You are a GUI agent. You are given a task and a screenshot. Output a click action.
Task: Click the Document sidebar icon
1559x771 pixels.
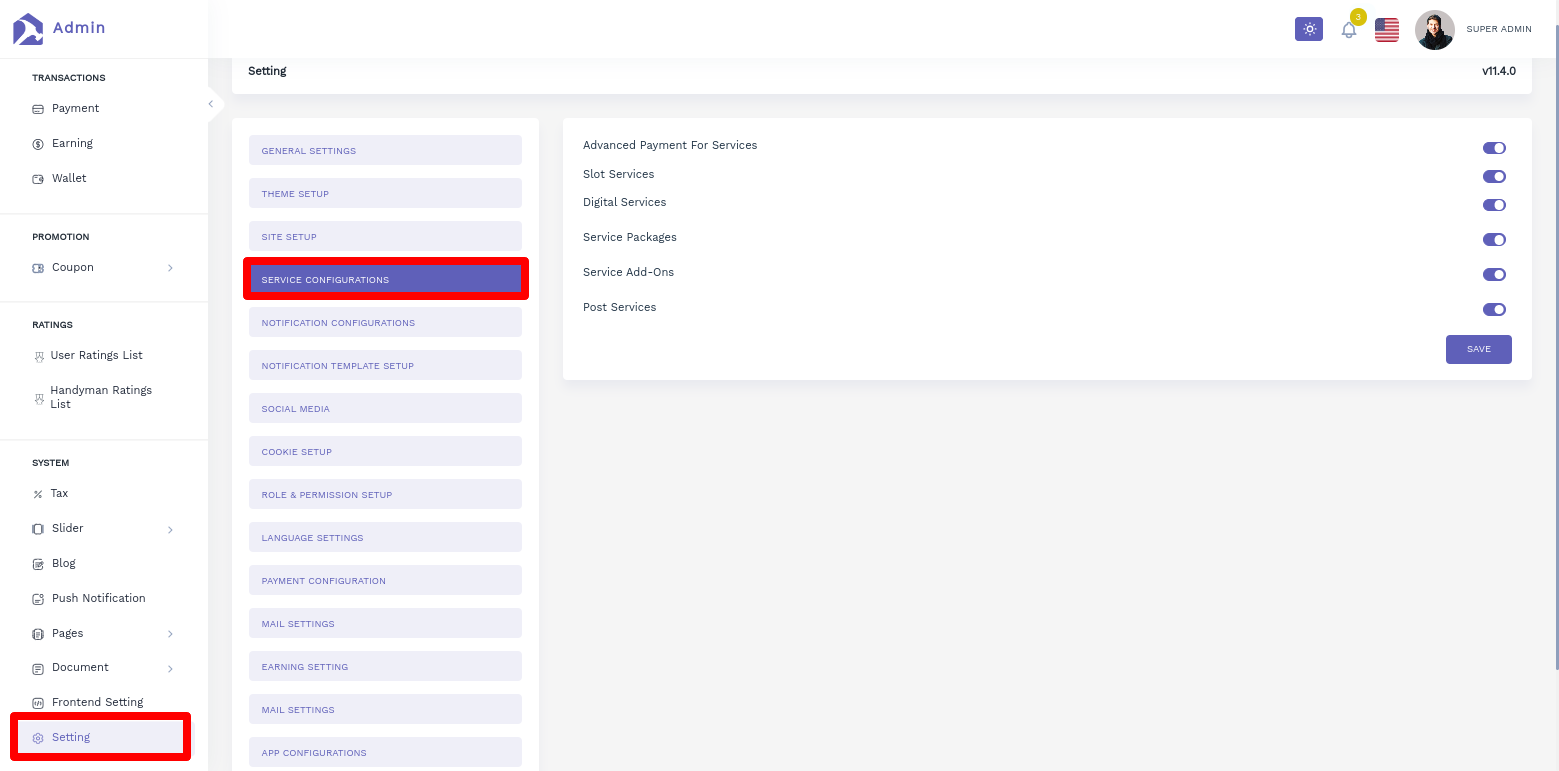38,668
